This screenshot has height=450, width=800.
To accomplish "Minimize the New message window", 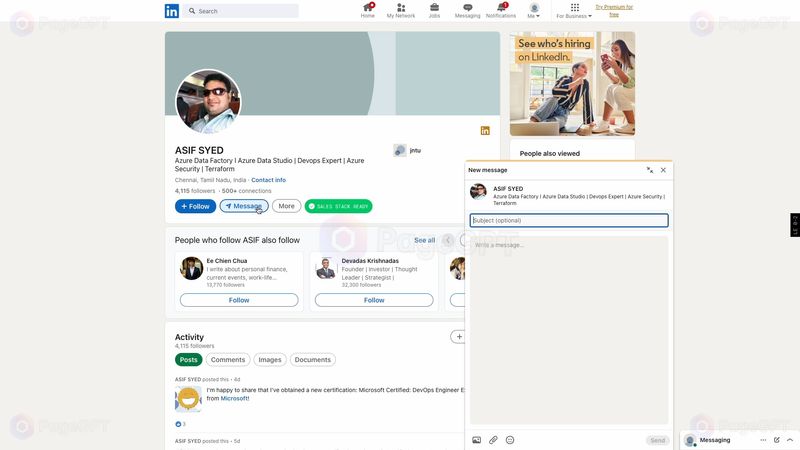I will point(649,170).
